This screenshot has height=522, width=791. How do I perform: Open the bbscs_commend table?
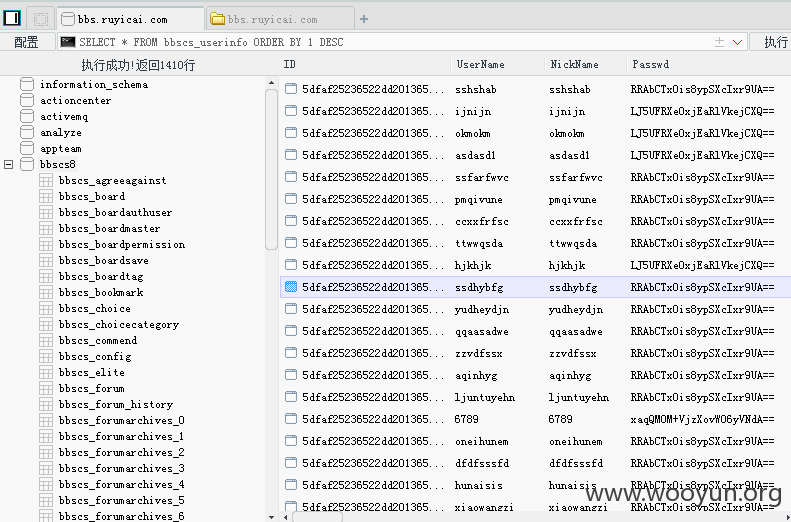point(98,340)
